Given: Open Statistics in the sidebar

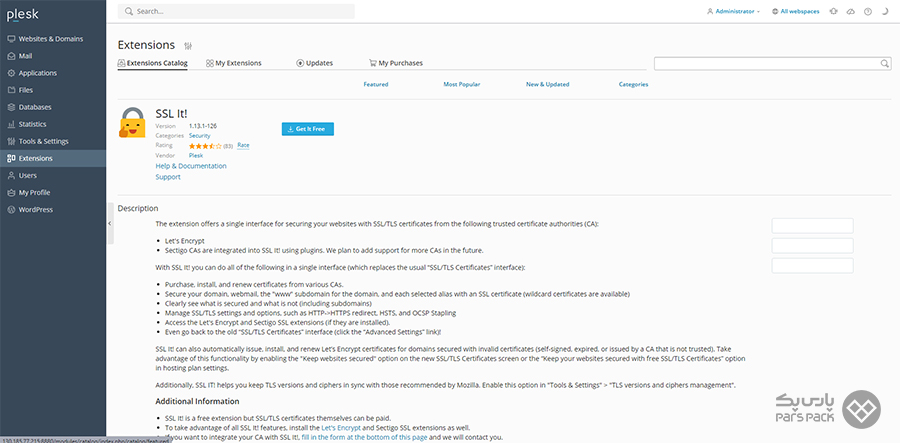Looking at the screenshot, I should [53, 124].
